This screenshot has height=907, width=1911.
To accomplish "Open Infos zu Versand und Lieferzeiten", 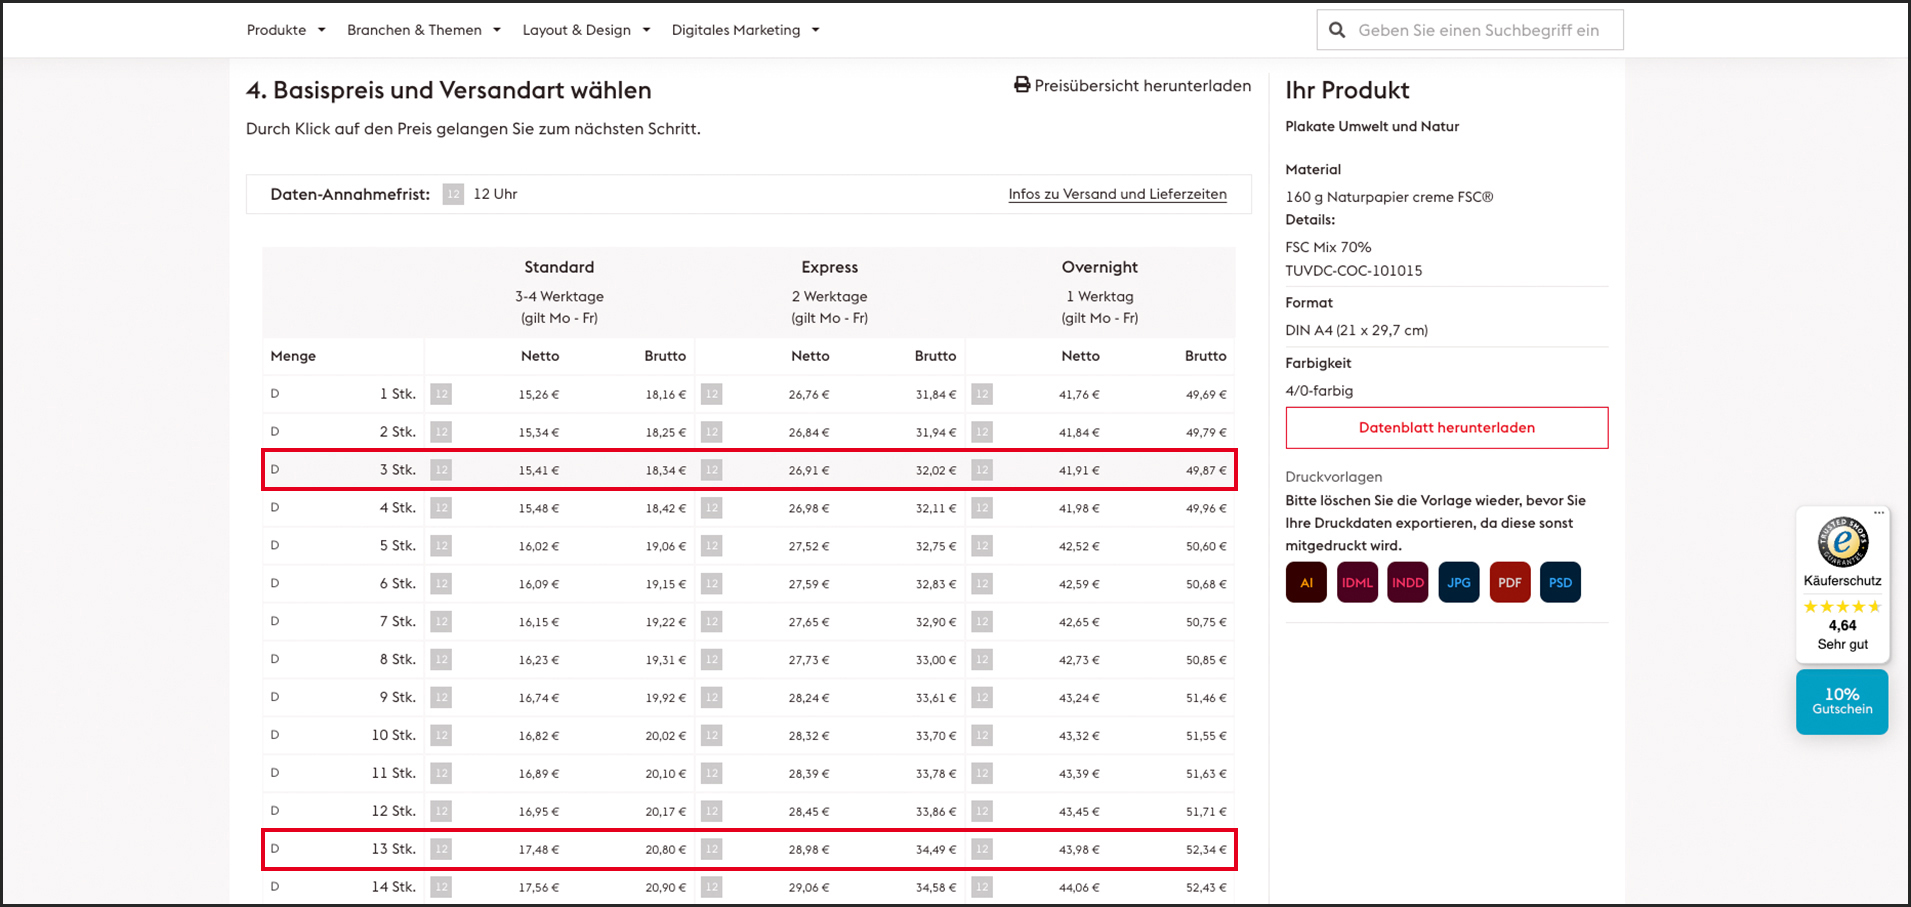I will click(x=1117, y=194).
